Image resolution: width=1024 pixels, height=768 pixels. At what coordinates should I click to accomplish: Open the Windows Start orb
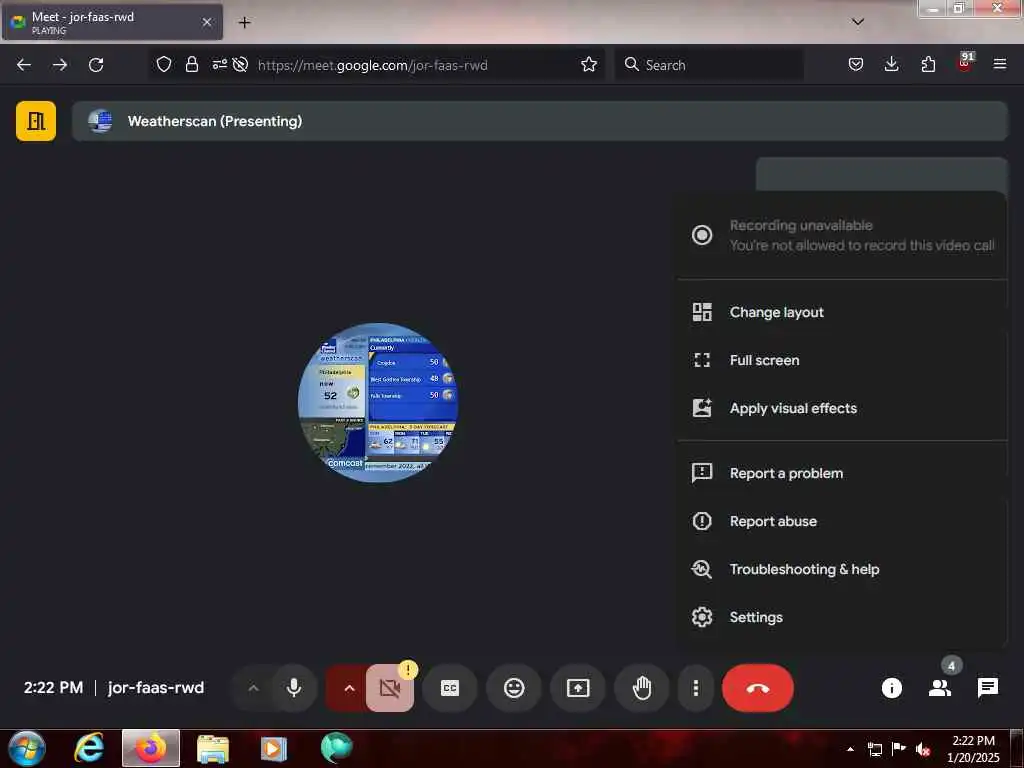tap(26, 748)
